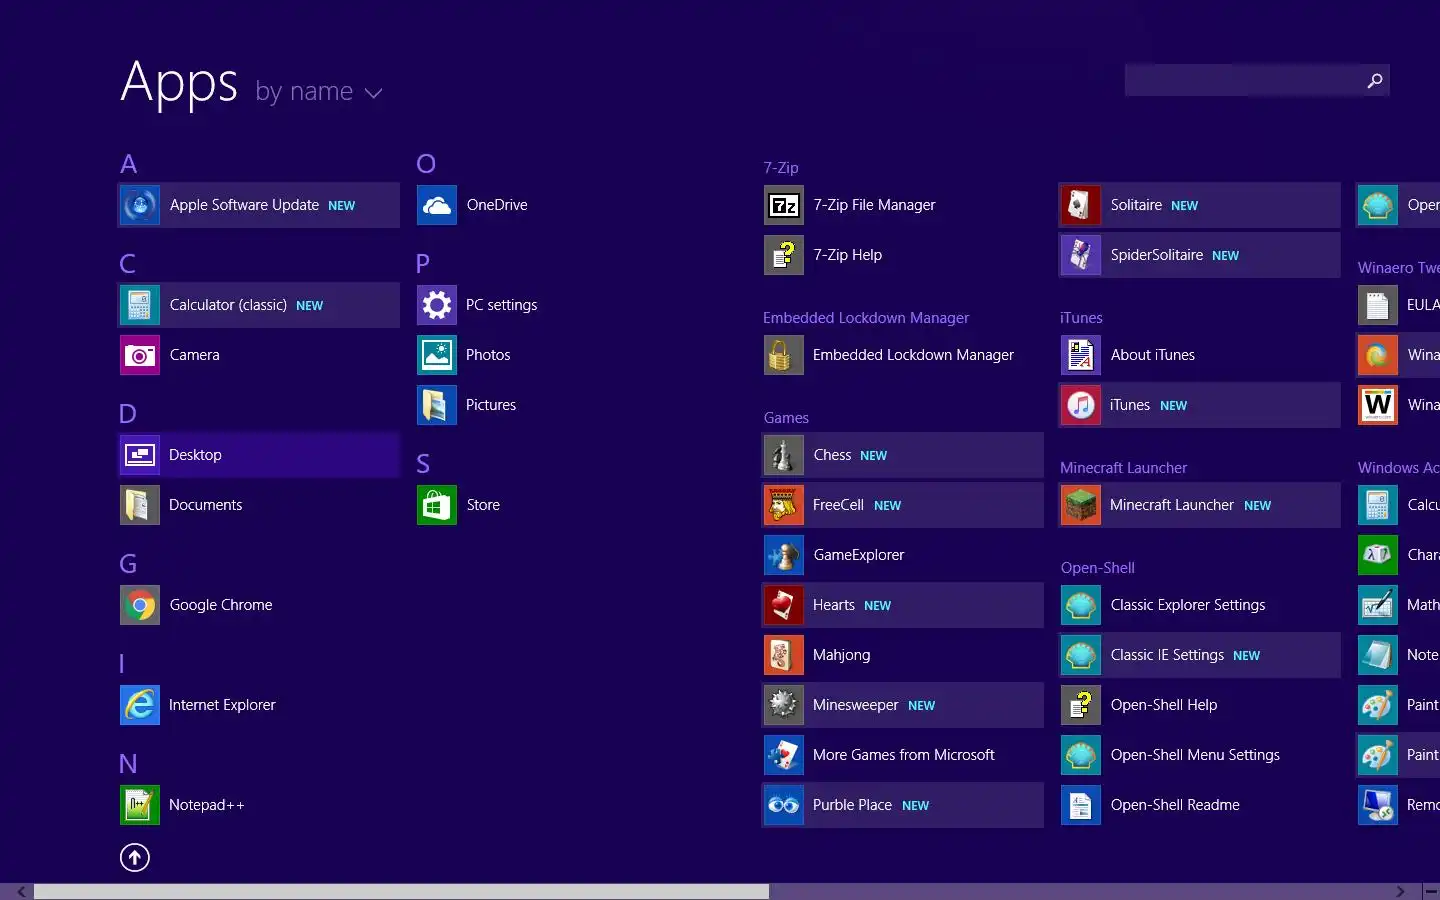Open the Pictures folder icon
Screen dimensions: 1440x900
click(x=437, y=405)
